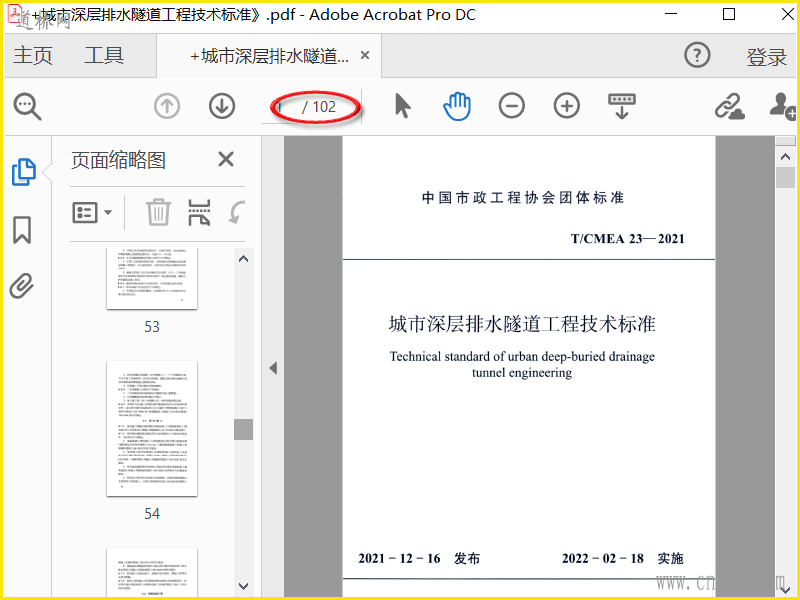
Task: Click the title 城市深层排水隧道工程技术标准
Action: point(522,324)
